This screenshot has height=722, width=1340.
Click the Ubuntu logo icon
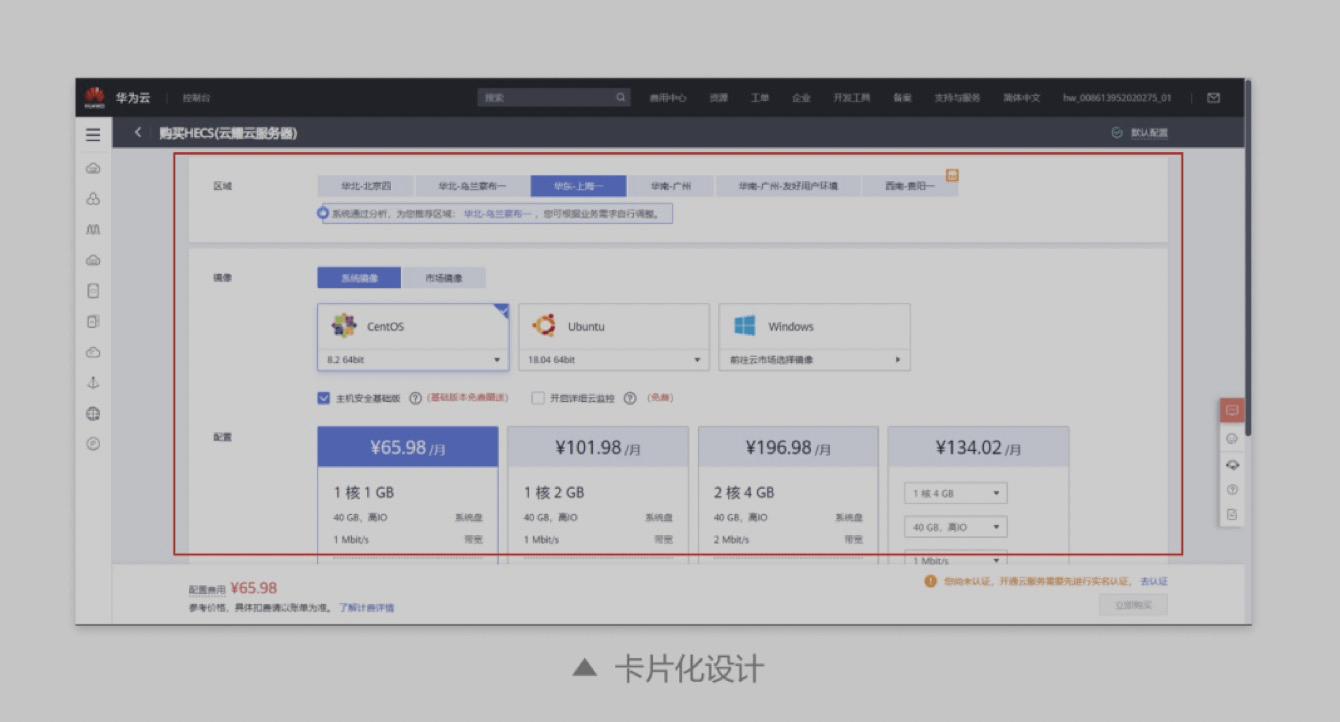pos(544,326)
